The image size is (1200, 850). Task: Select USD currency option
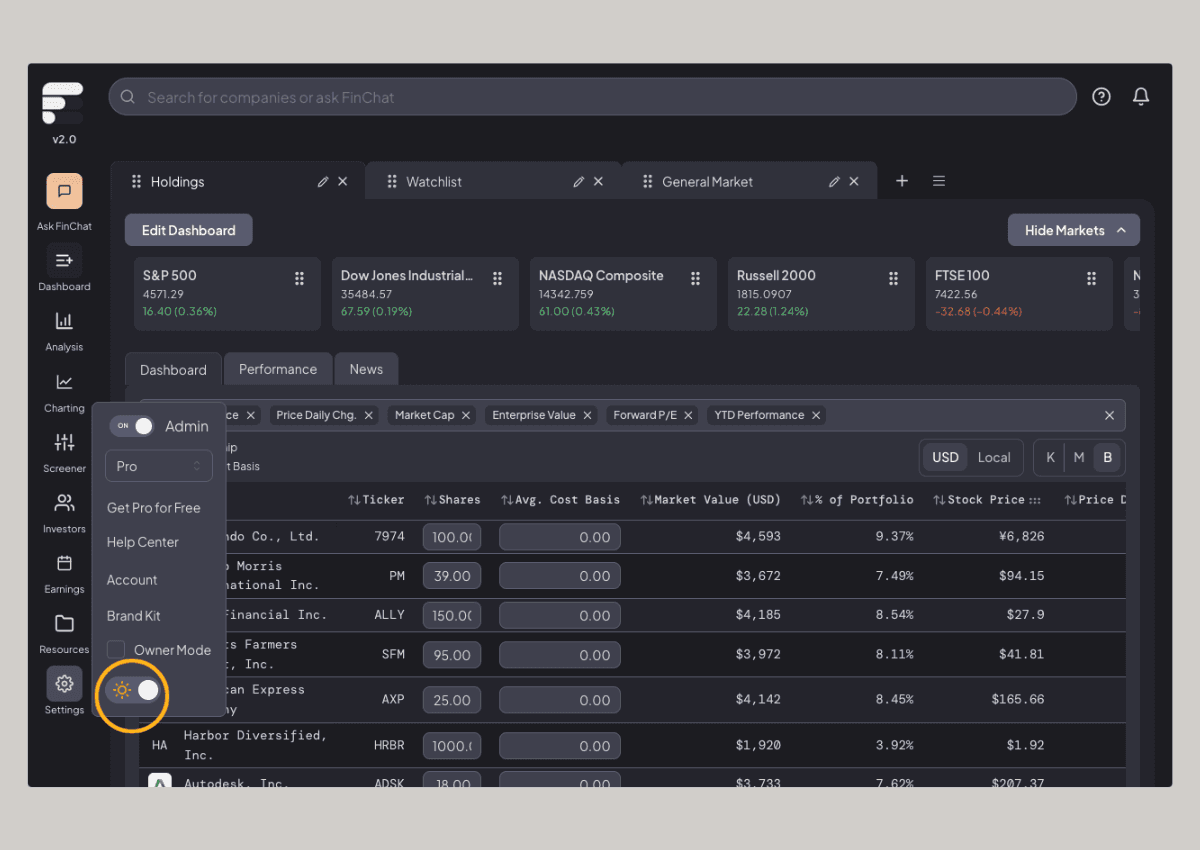point(945,458)
